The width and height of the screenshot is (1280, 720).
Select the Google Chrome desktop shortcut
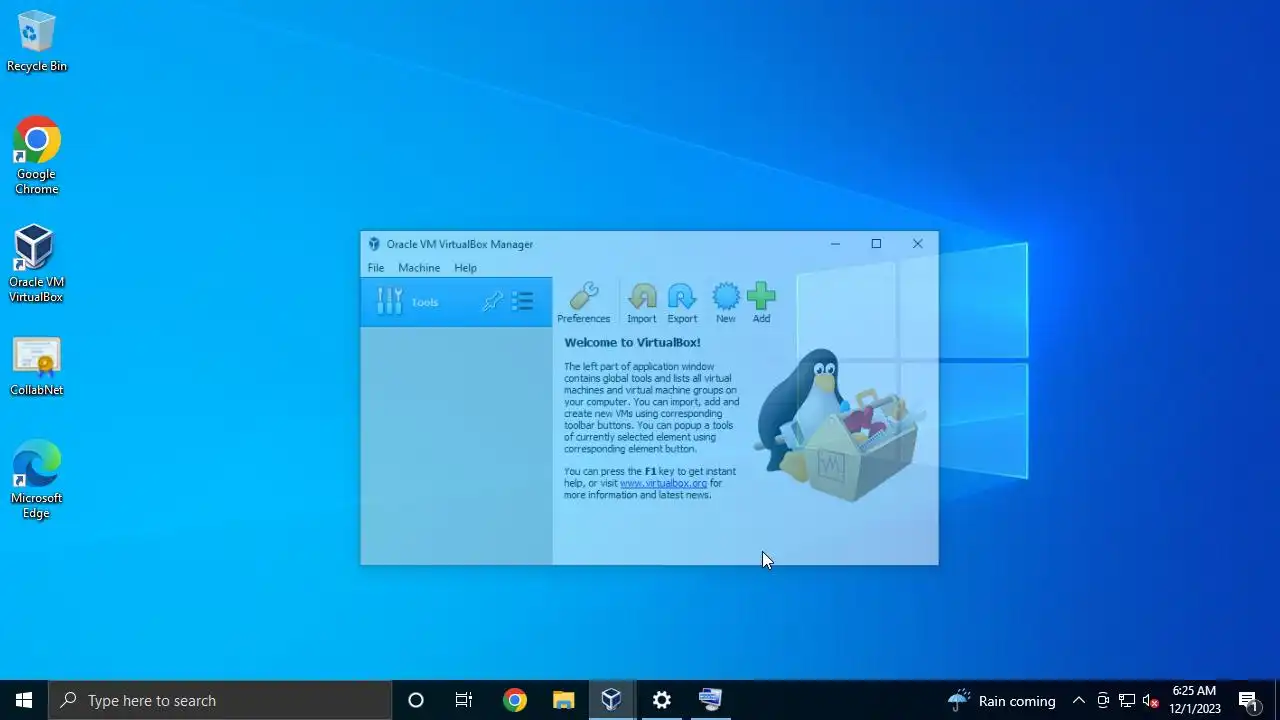click(x=37, y=156)
